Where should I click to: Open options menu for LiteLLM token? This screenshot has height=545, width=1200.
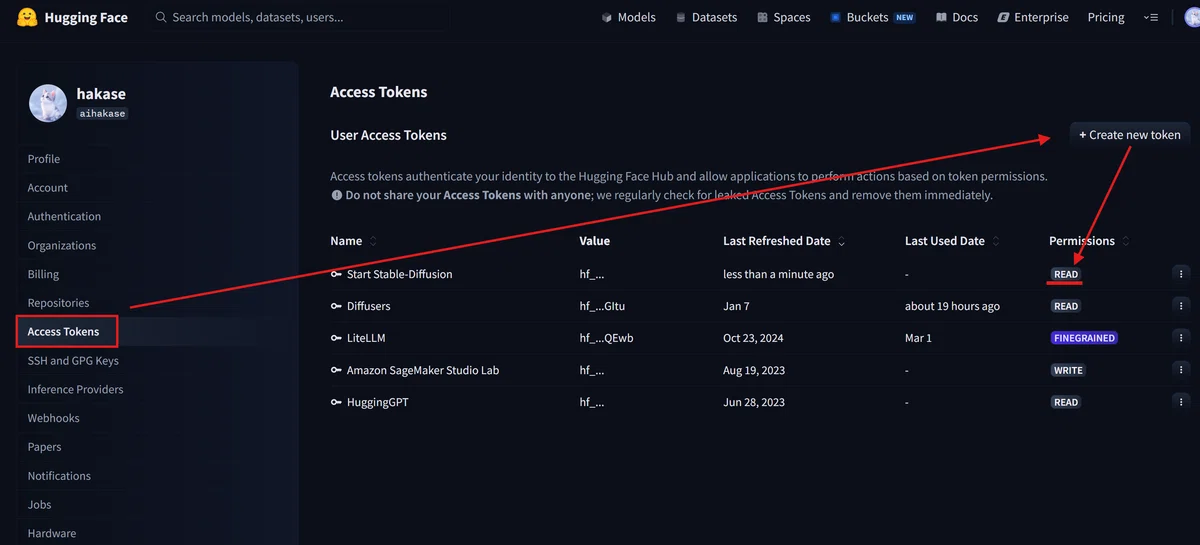(x=1181, y=338)
